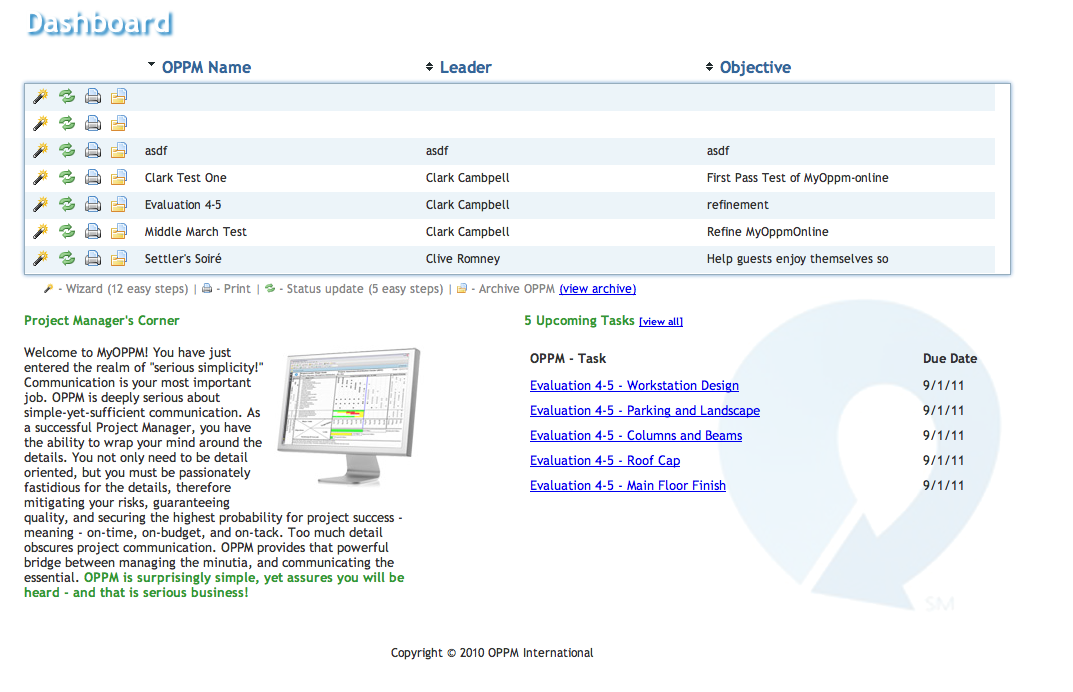Select the Middle March Test name cell
This screenshot has height=692, width=1073.
[196, 232]
